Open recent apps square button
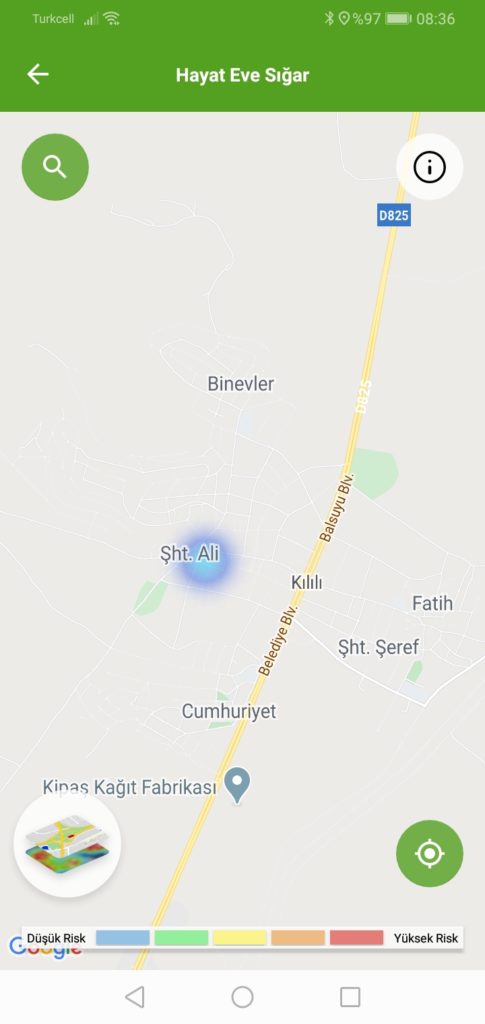The width and height of the screenshot is (485, 1024). (350, 997)
